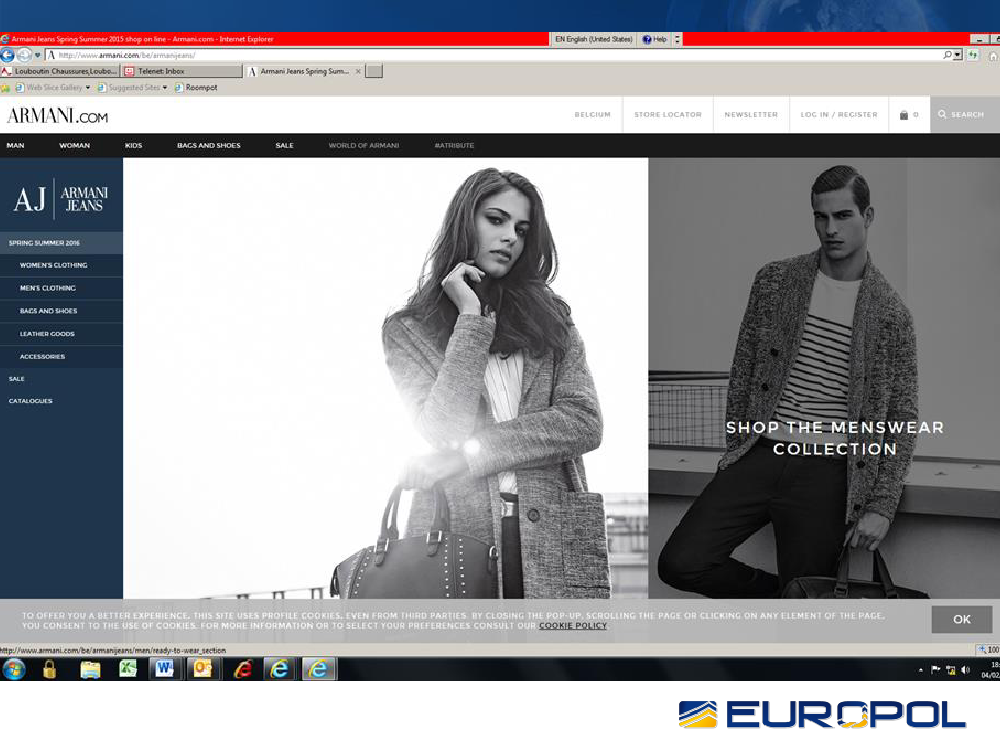This screenshot has width=1000, height=750.
Task: Open Windows Explorer folder icon in taskbar
Action: (x=90, y=669)
